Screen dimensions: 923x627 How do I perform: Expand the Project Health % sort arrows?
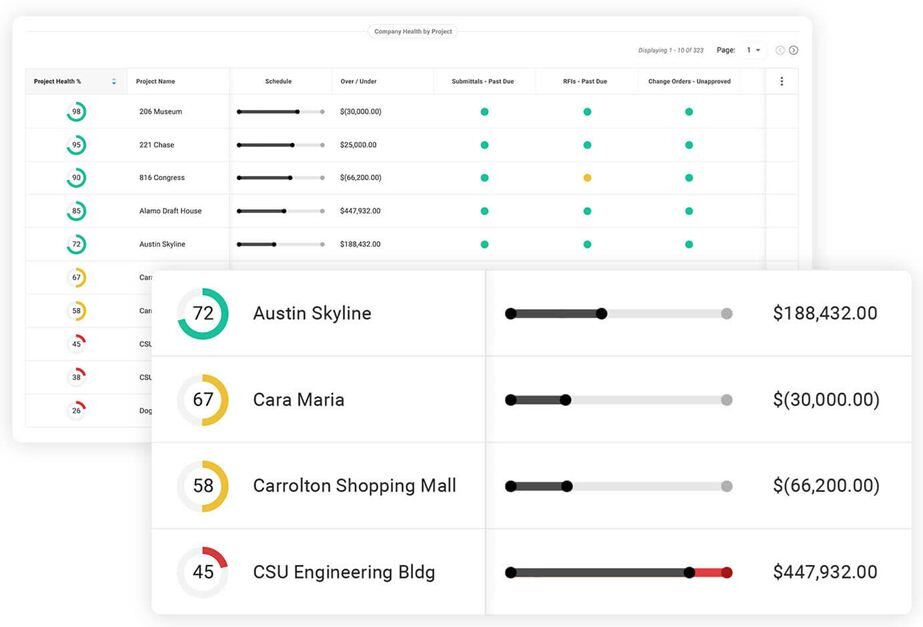(x=113, y=81)
